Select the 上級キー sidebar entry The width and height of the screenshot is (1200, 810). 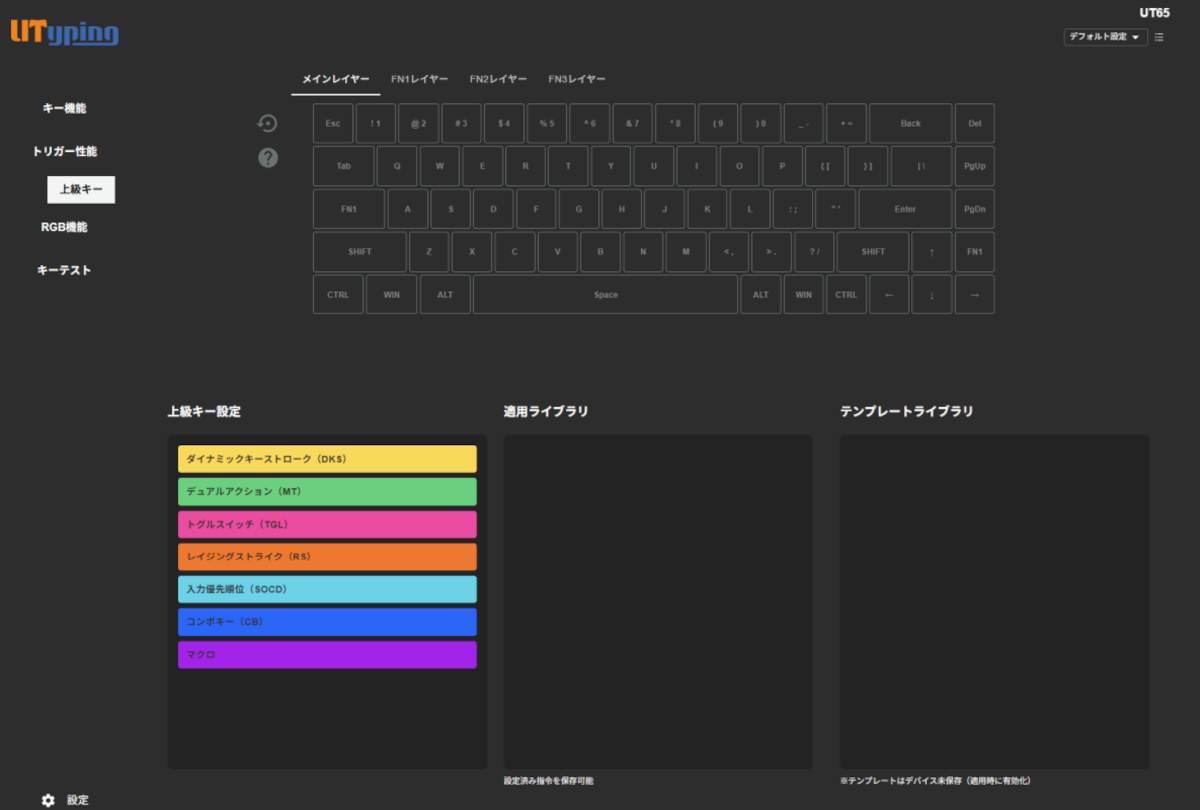(x=81, y=189)
